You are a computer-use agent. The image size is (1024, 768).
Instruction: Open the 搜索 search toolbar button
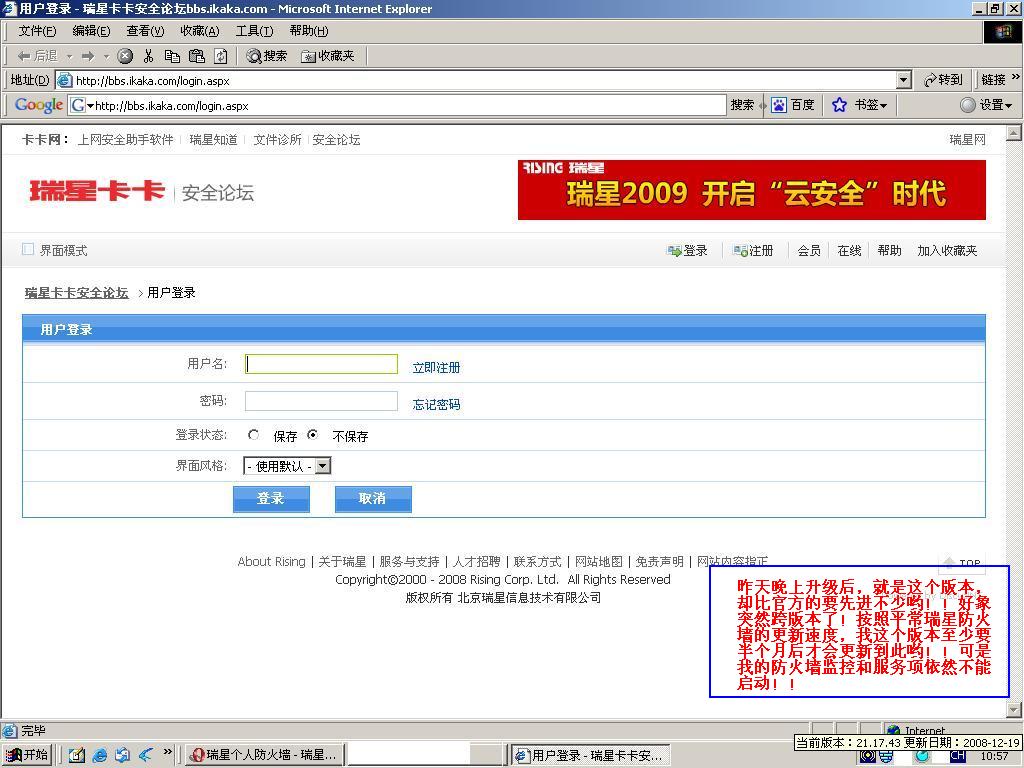coord(266,56)
